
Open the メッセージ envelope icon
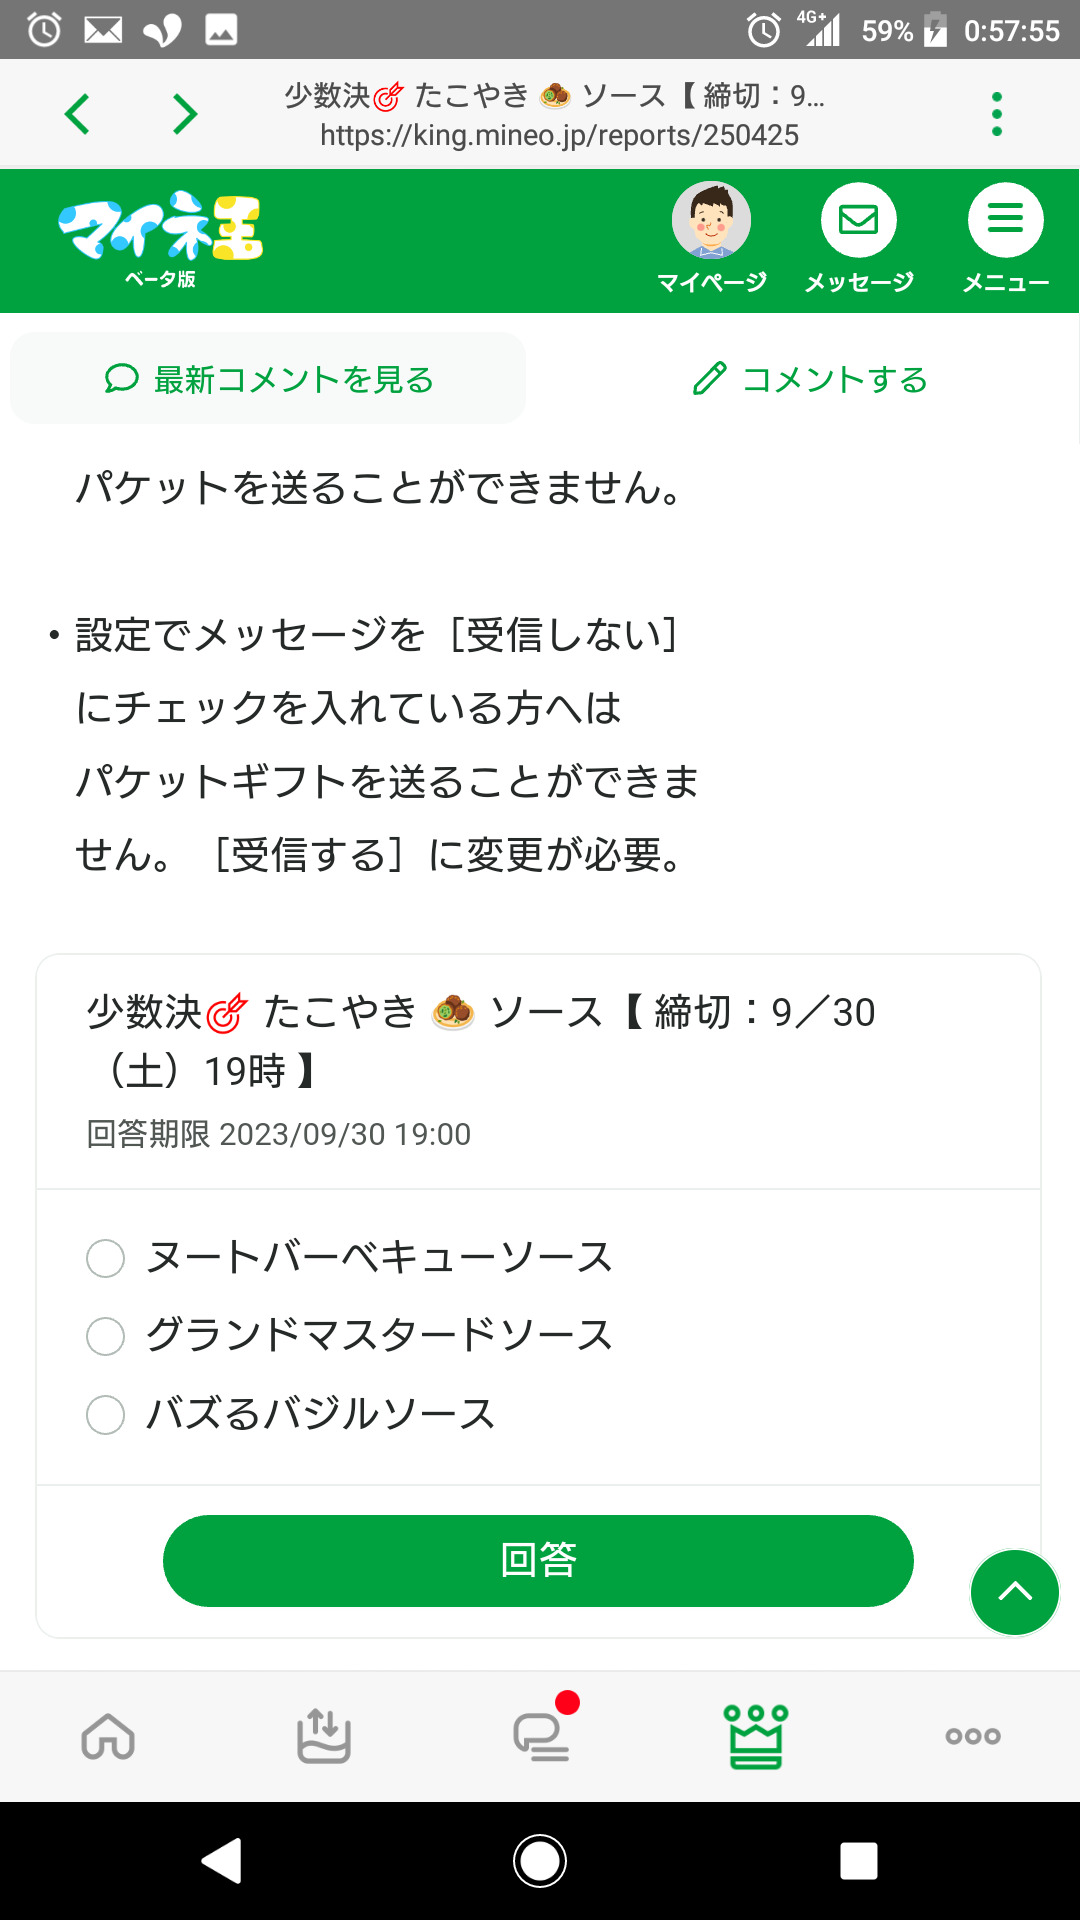tap(858, 221)
